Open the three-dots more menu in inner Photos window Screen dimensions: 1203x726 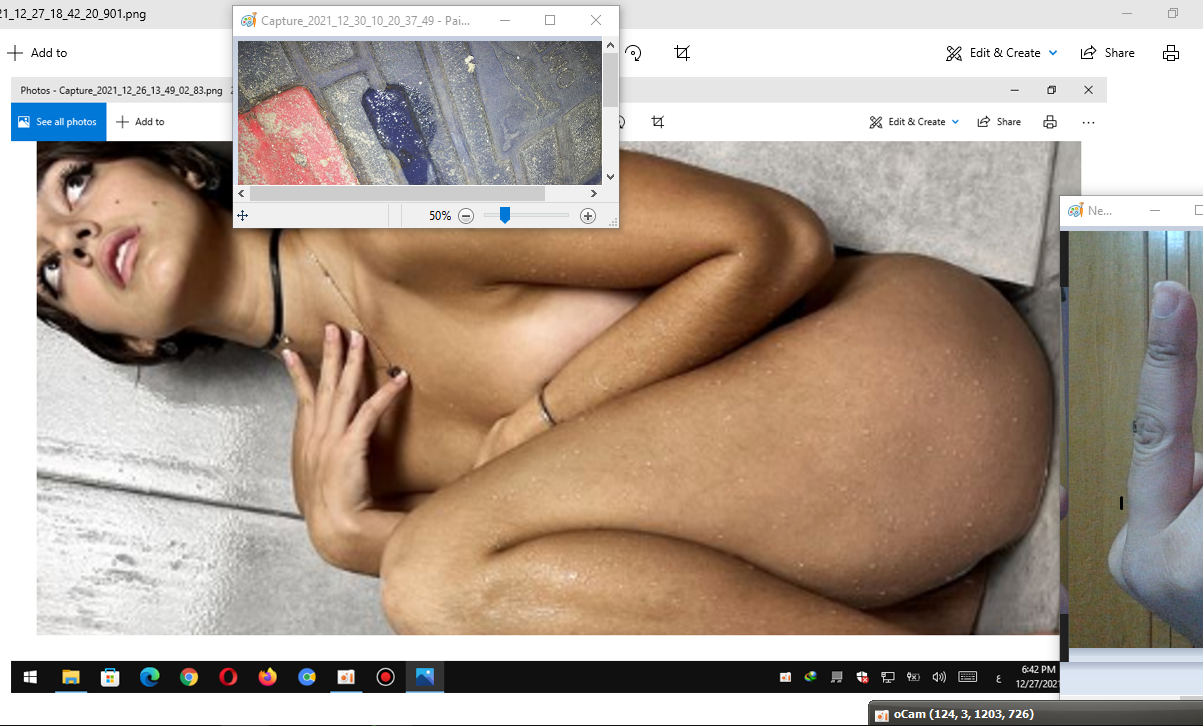(1088, 122)
